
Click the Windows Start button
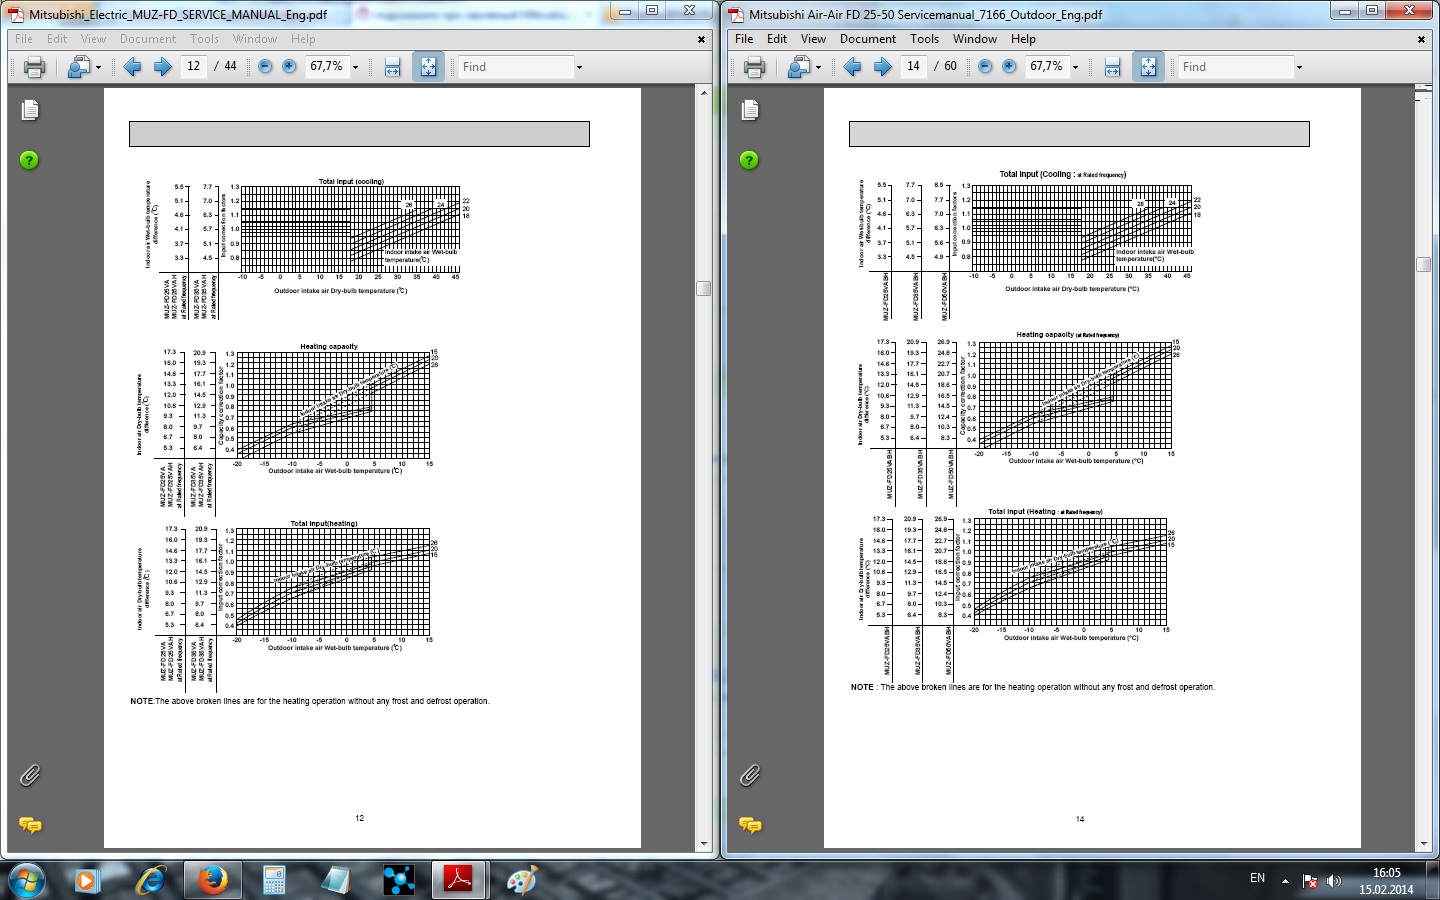tap(27, 880)
